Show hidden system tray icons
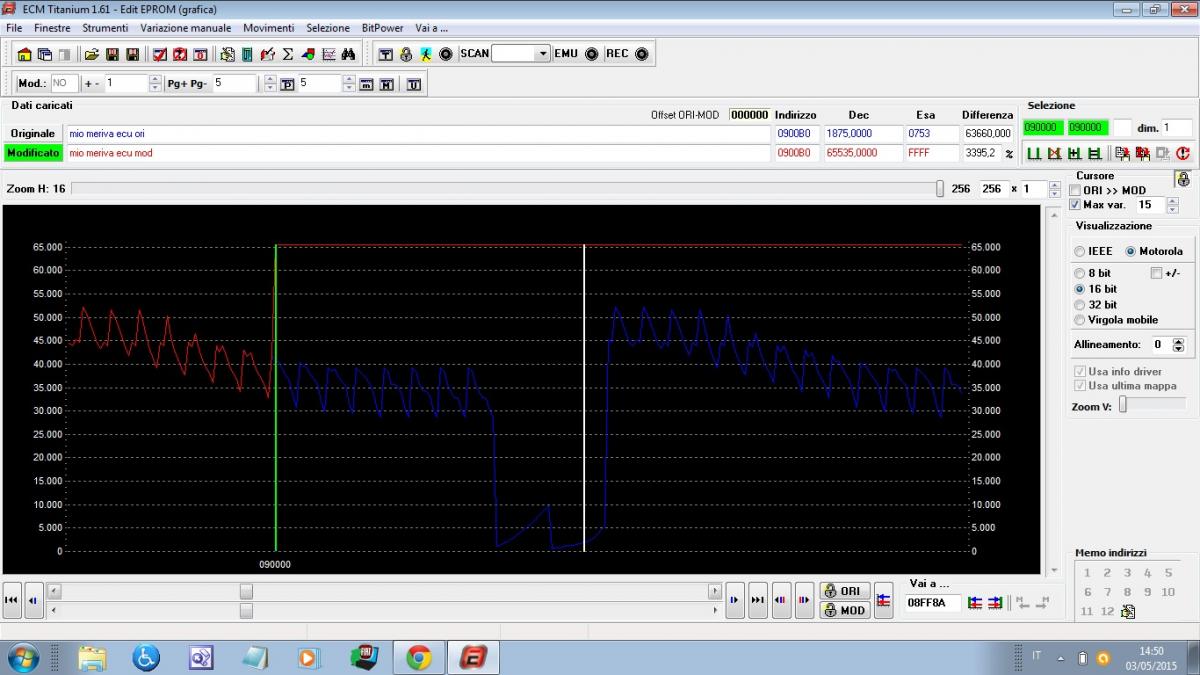Screen dimensions: 1200x675 pyautogui.click(x=1061, y=657)
